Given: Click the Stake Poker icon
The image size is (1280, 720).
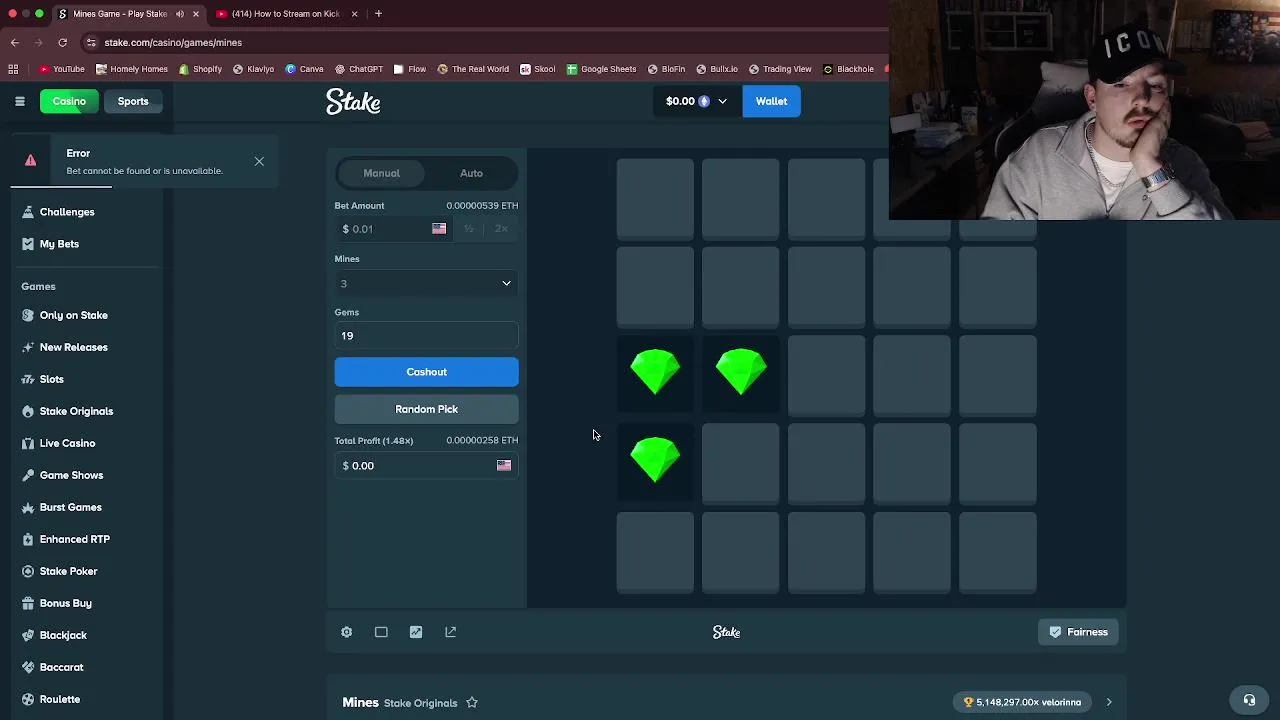Looking at the screenshot, I should tap(28, 571).
